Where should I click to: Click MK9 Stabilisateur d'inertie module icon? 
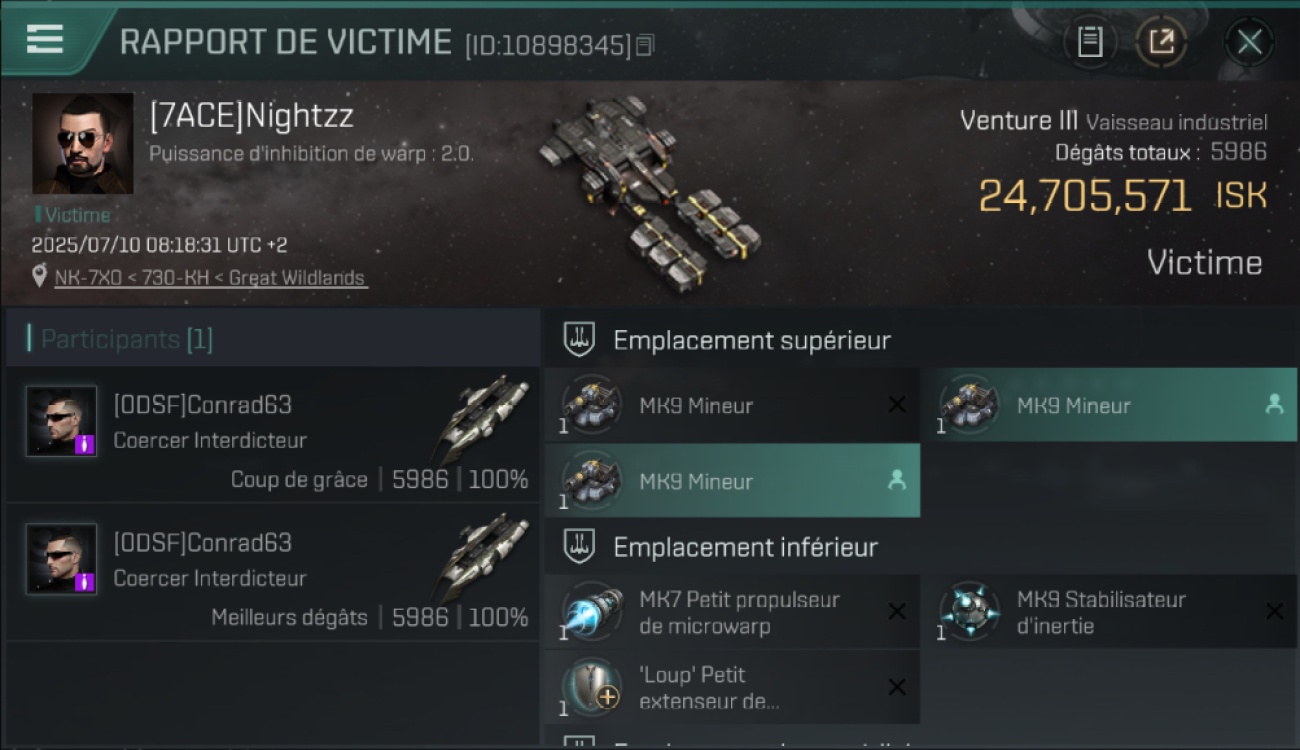(969, 612)
